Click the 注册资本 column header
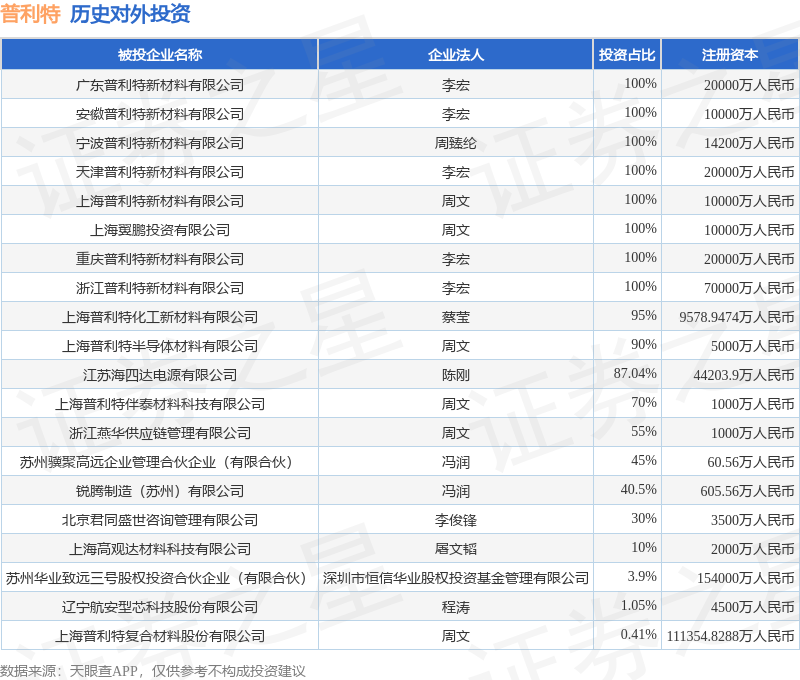Screen dimensions: 800x680 pos(730,55)
